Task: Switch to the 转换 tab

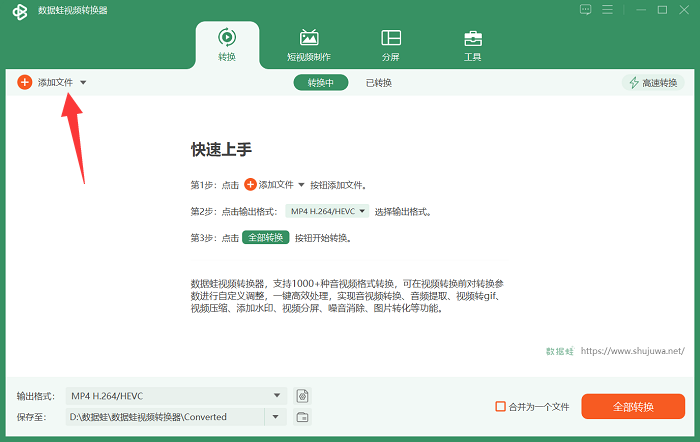Action: [227, 45]
